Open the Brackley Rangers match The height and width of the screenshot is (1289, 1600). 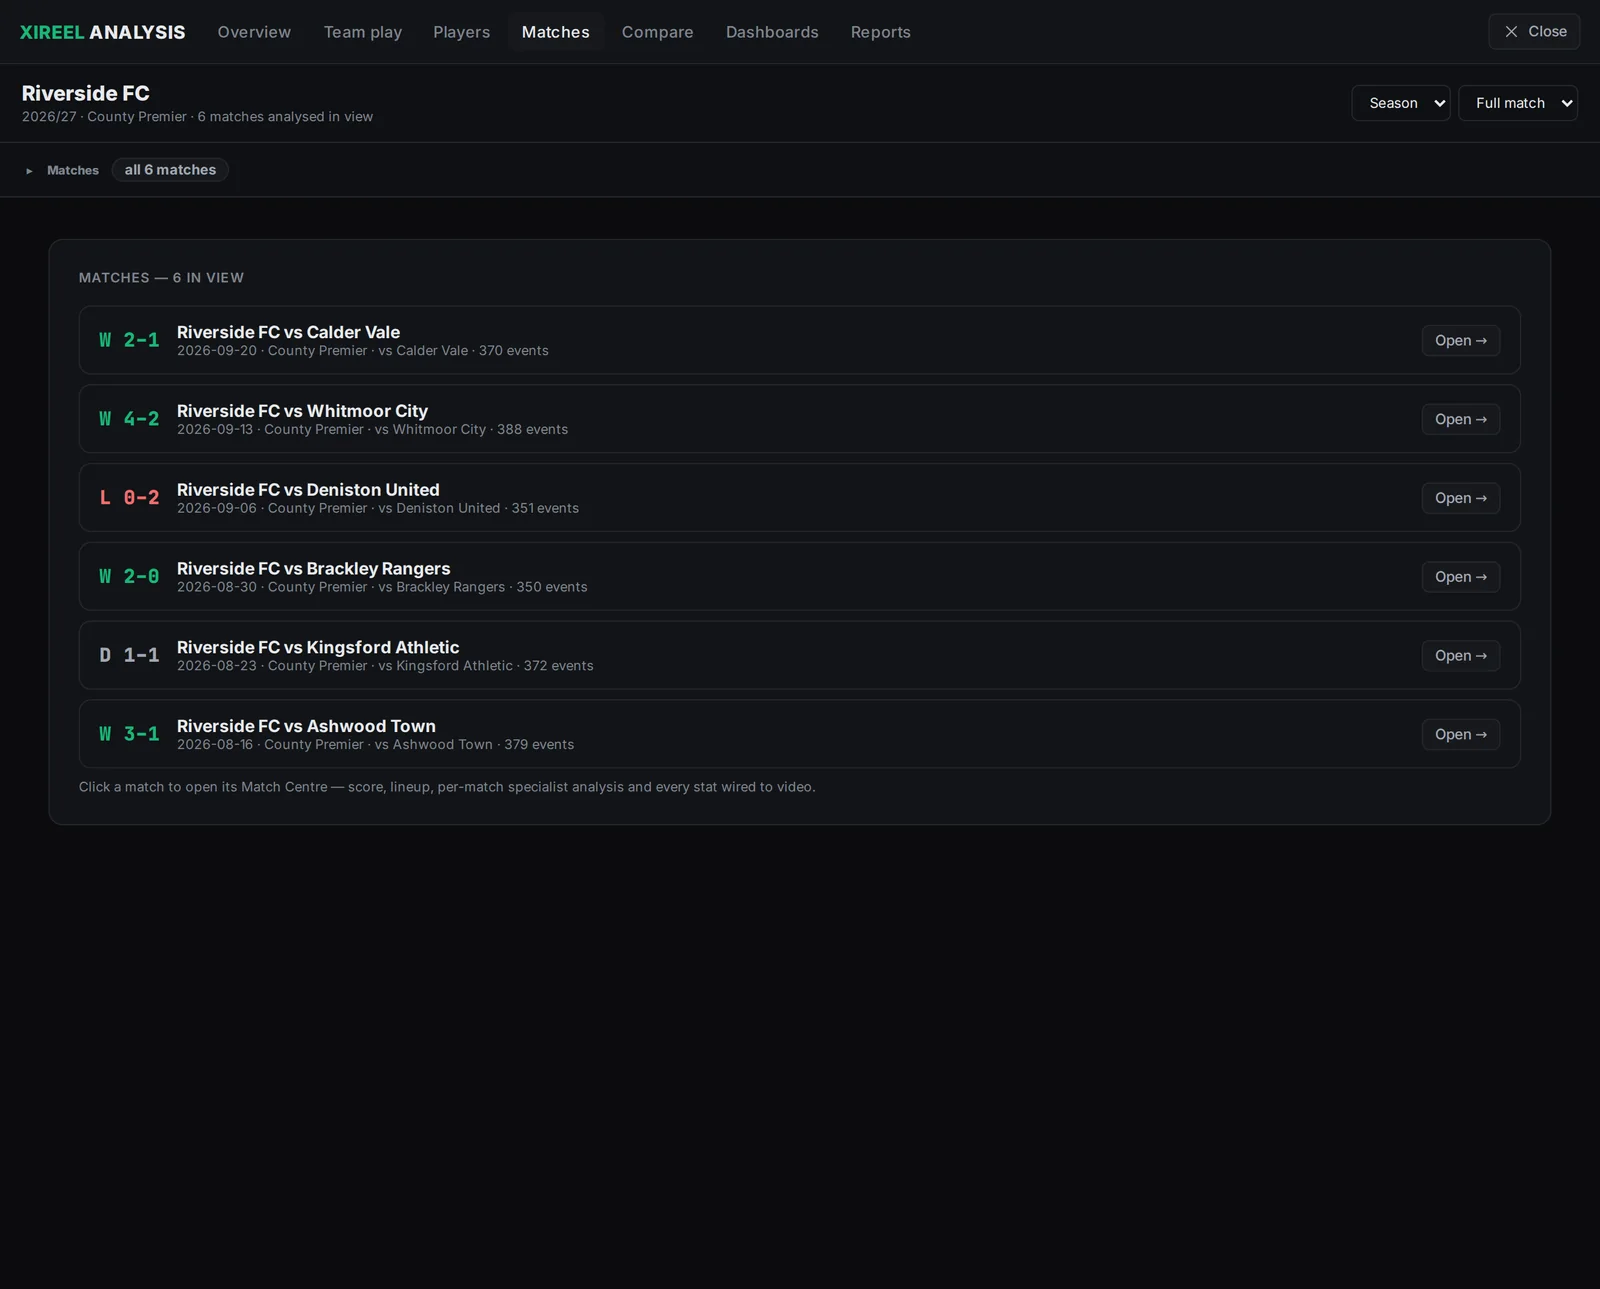1461,577
